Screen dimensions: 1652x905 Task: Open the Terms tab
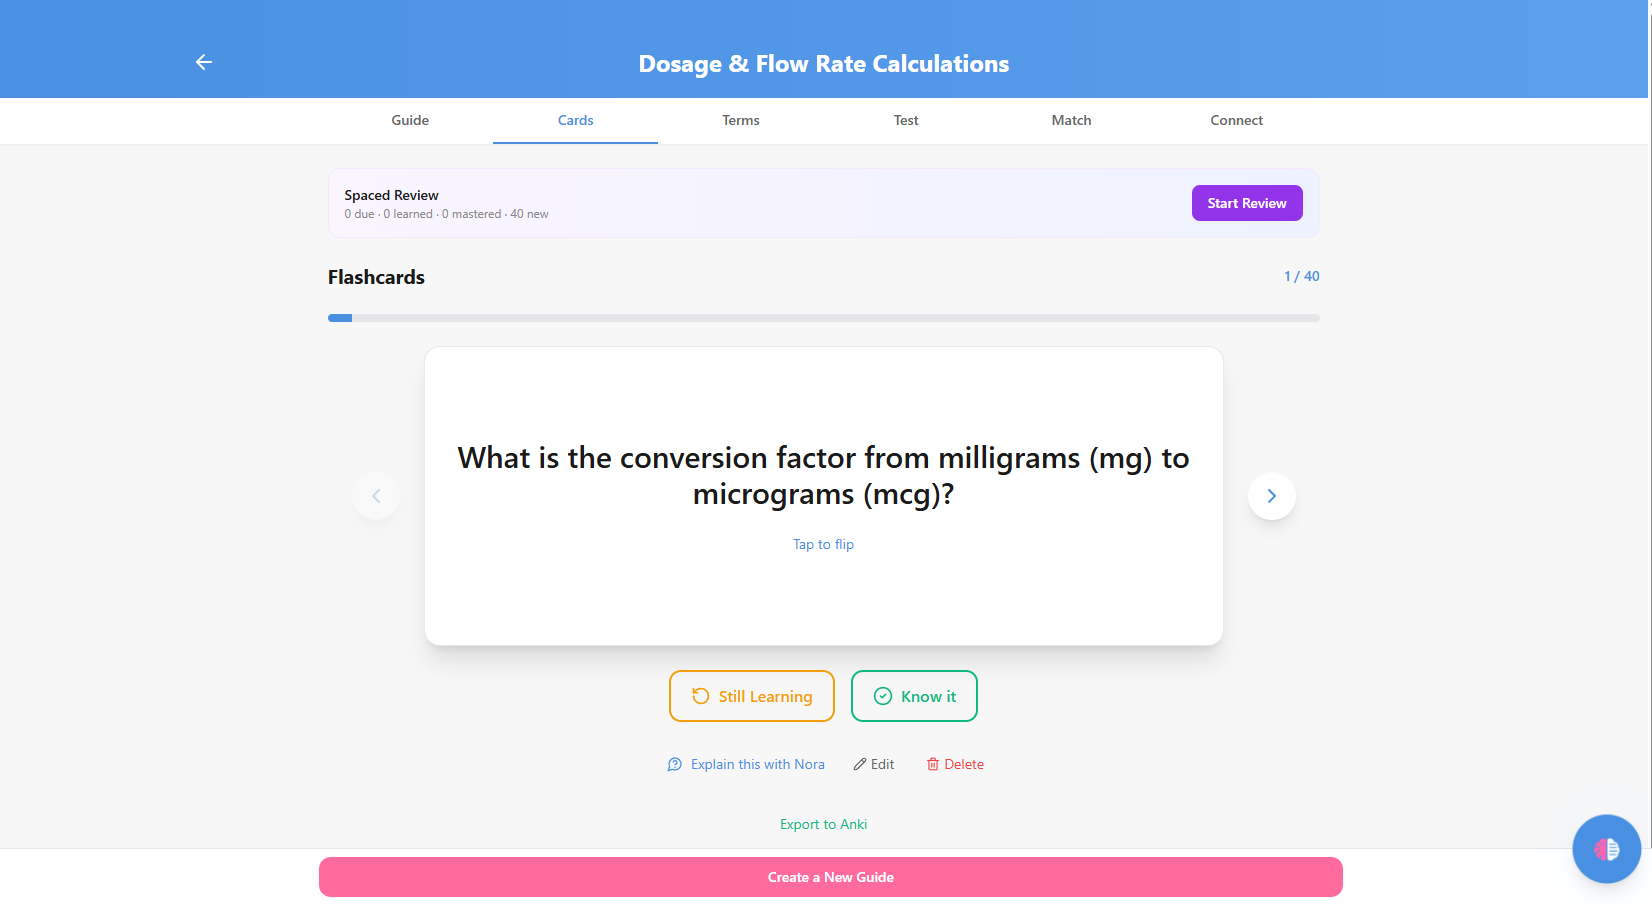tap(741, 120)
